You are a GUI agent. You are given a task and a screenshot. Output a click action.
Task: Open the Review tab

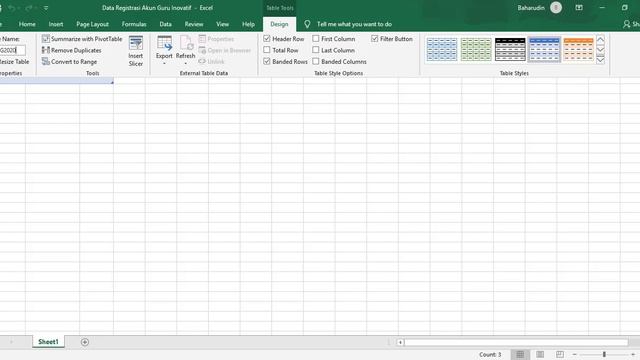194,24
